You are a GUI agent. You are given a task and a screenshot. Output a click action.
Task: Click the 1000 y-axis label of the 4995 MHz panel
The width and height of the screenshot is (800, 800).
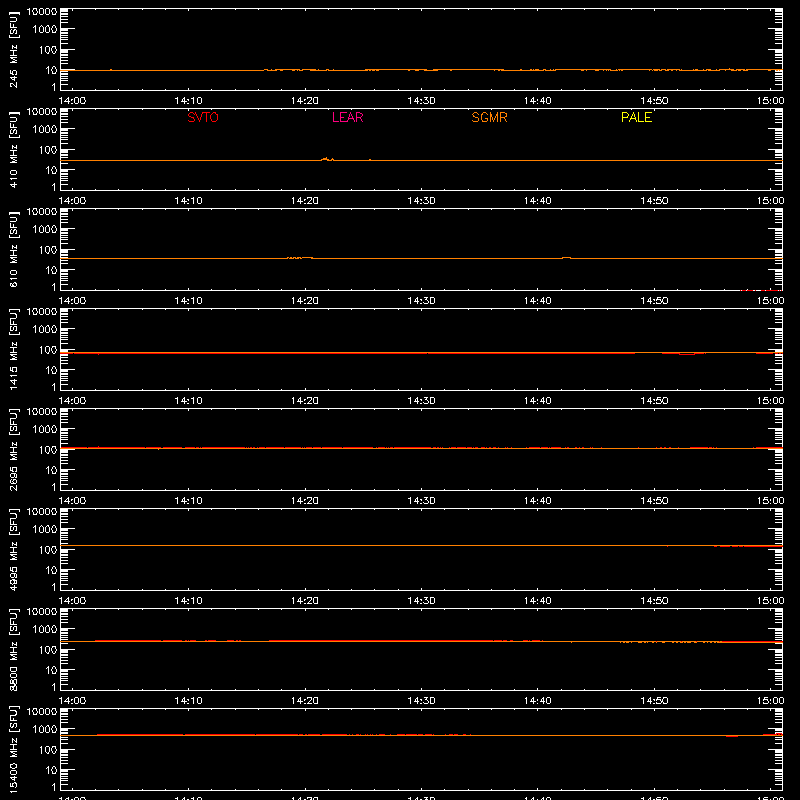(45, 530)
